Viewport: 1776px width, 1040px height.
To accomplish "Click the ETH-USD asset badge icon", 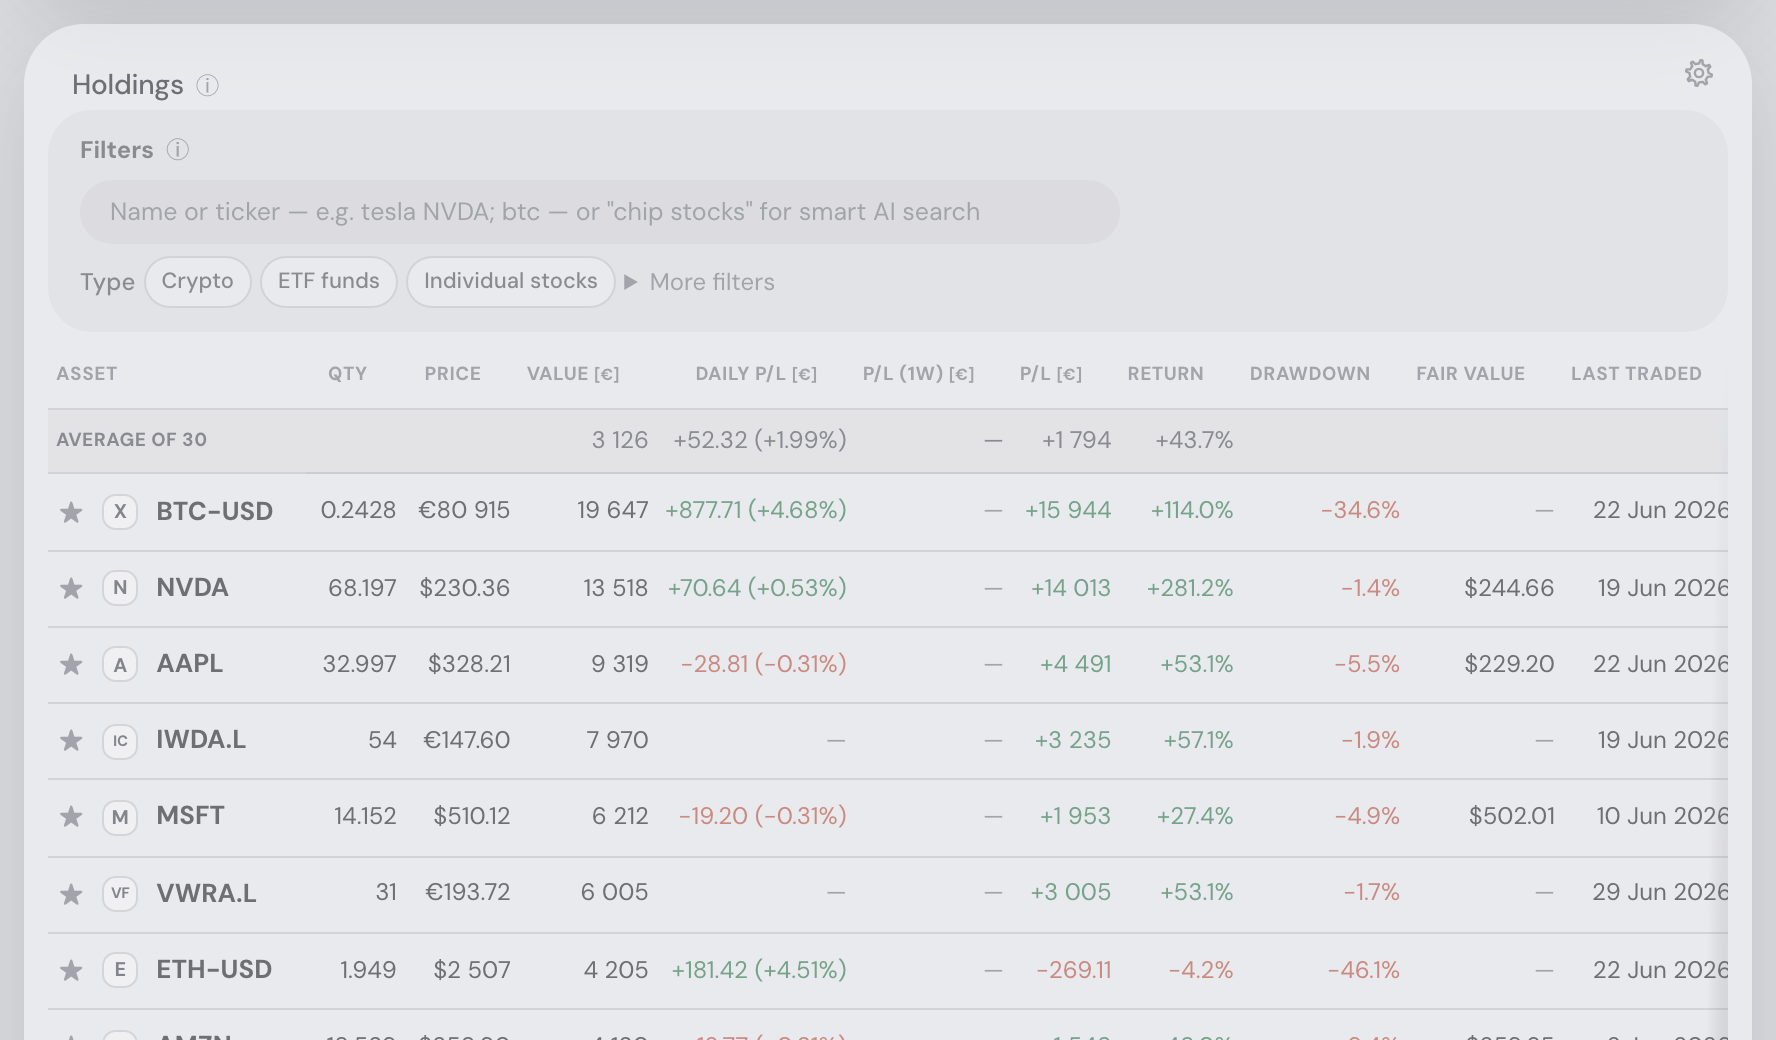I will click(120, 969).
